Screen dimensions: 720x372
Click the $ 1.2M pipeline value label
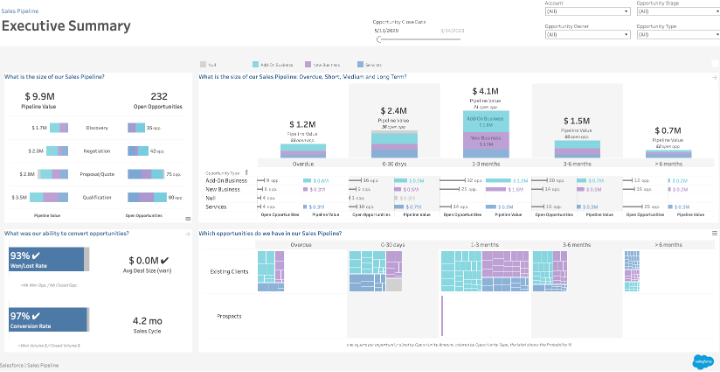point(303,124)
